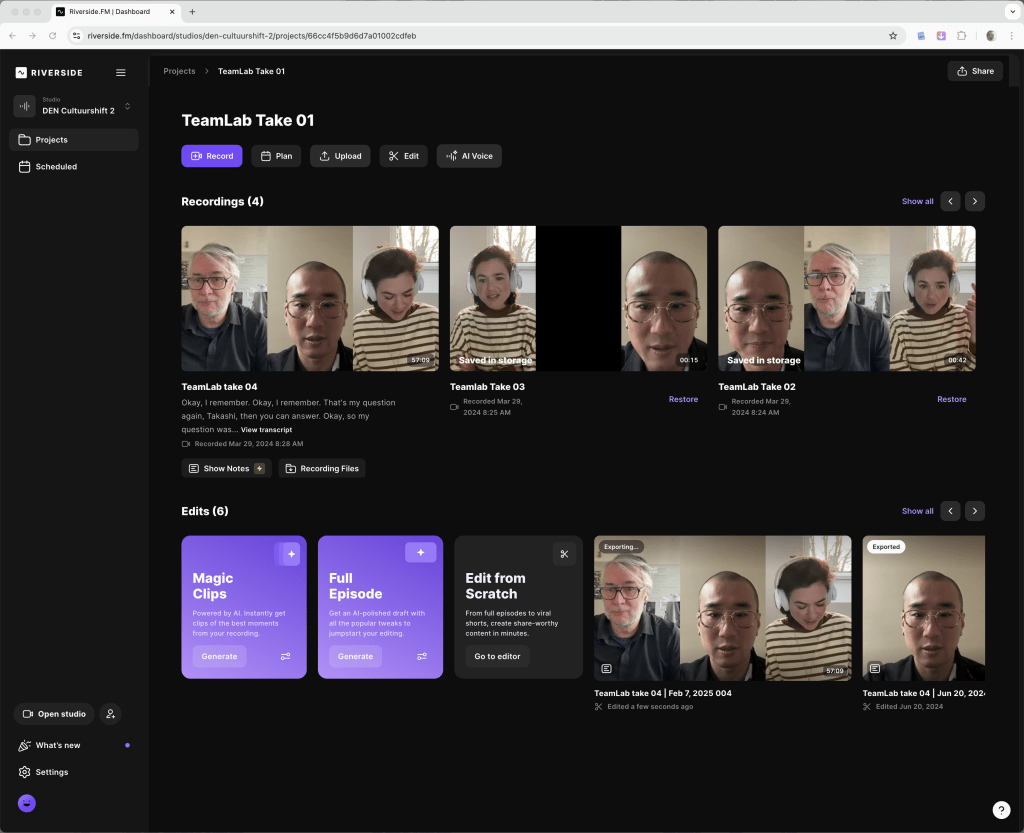Open the TeamLab take 04 recording thumbnail
1024x833 pixels.
[x=310, y=298]
